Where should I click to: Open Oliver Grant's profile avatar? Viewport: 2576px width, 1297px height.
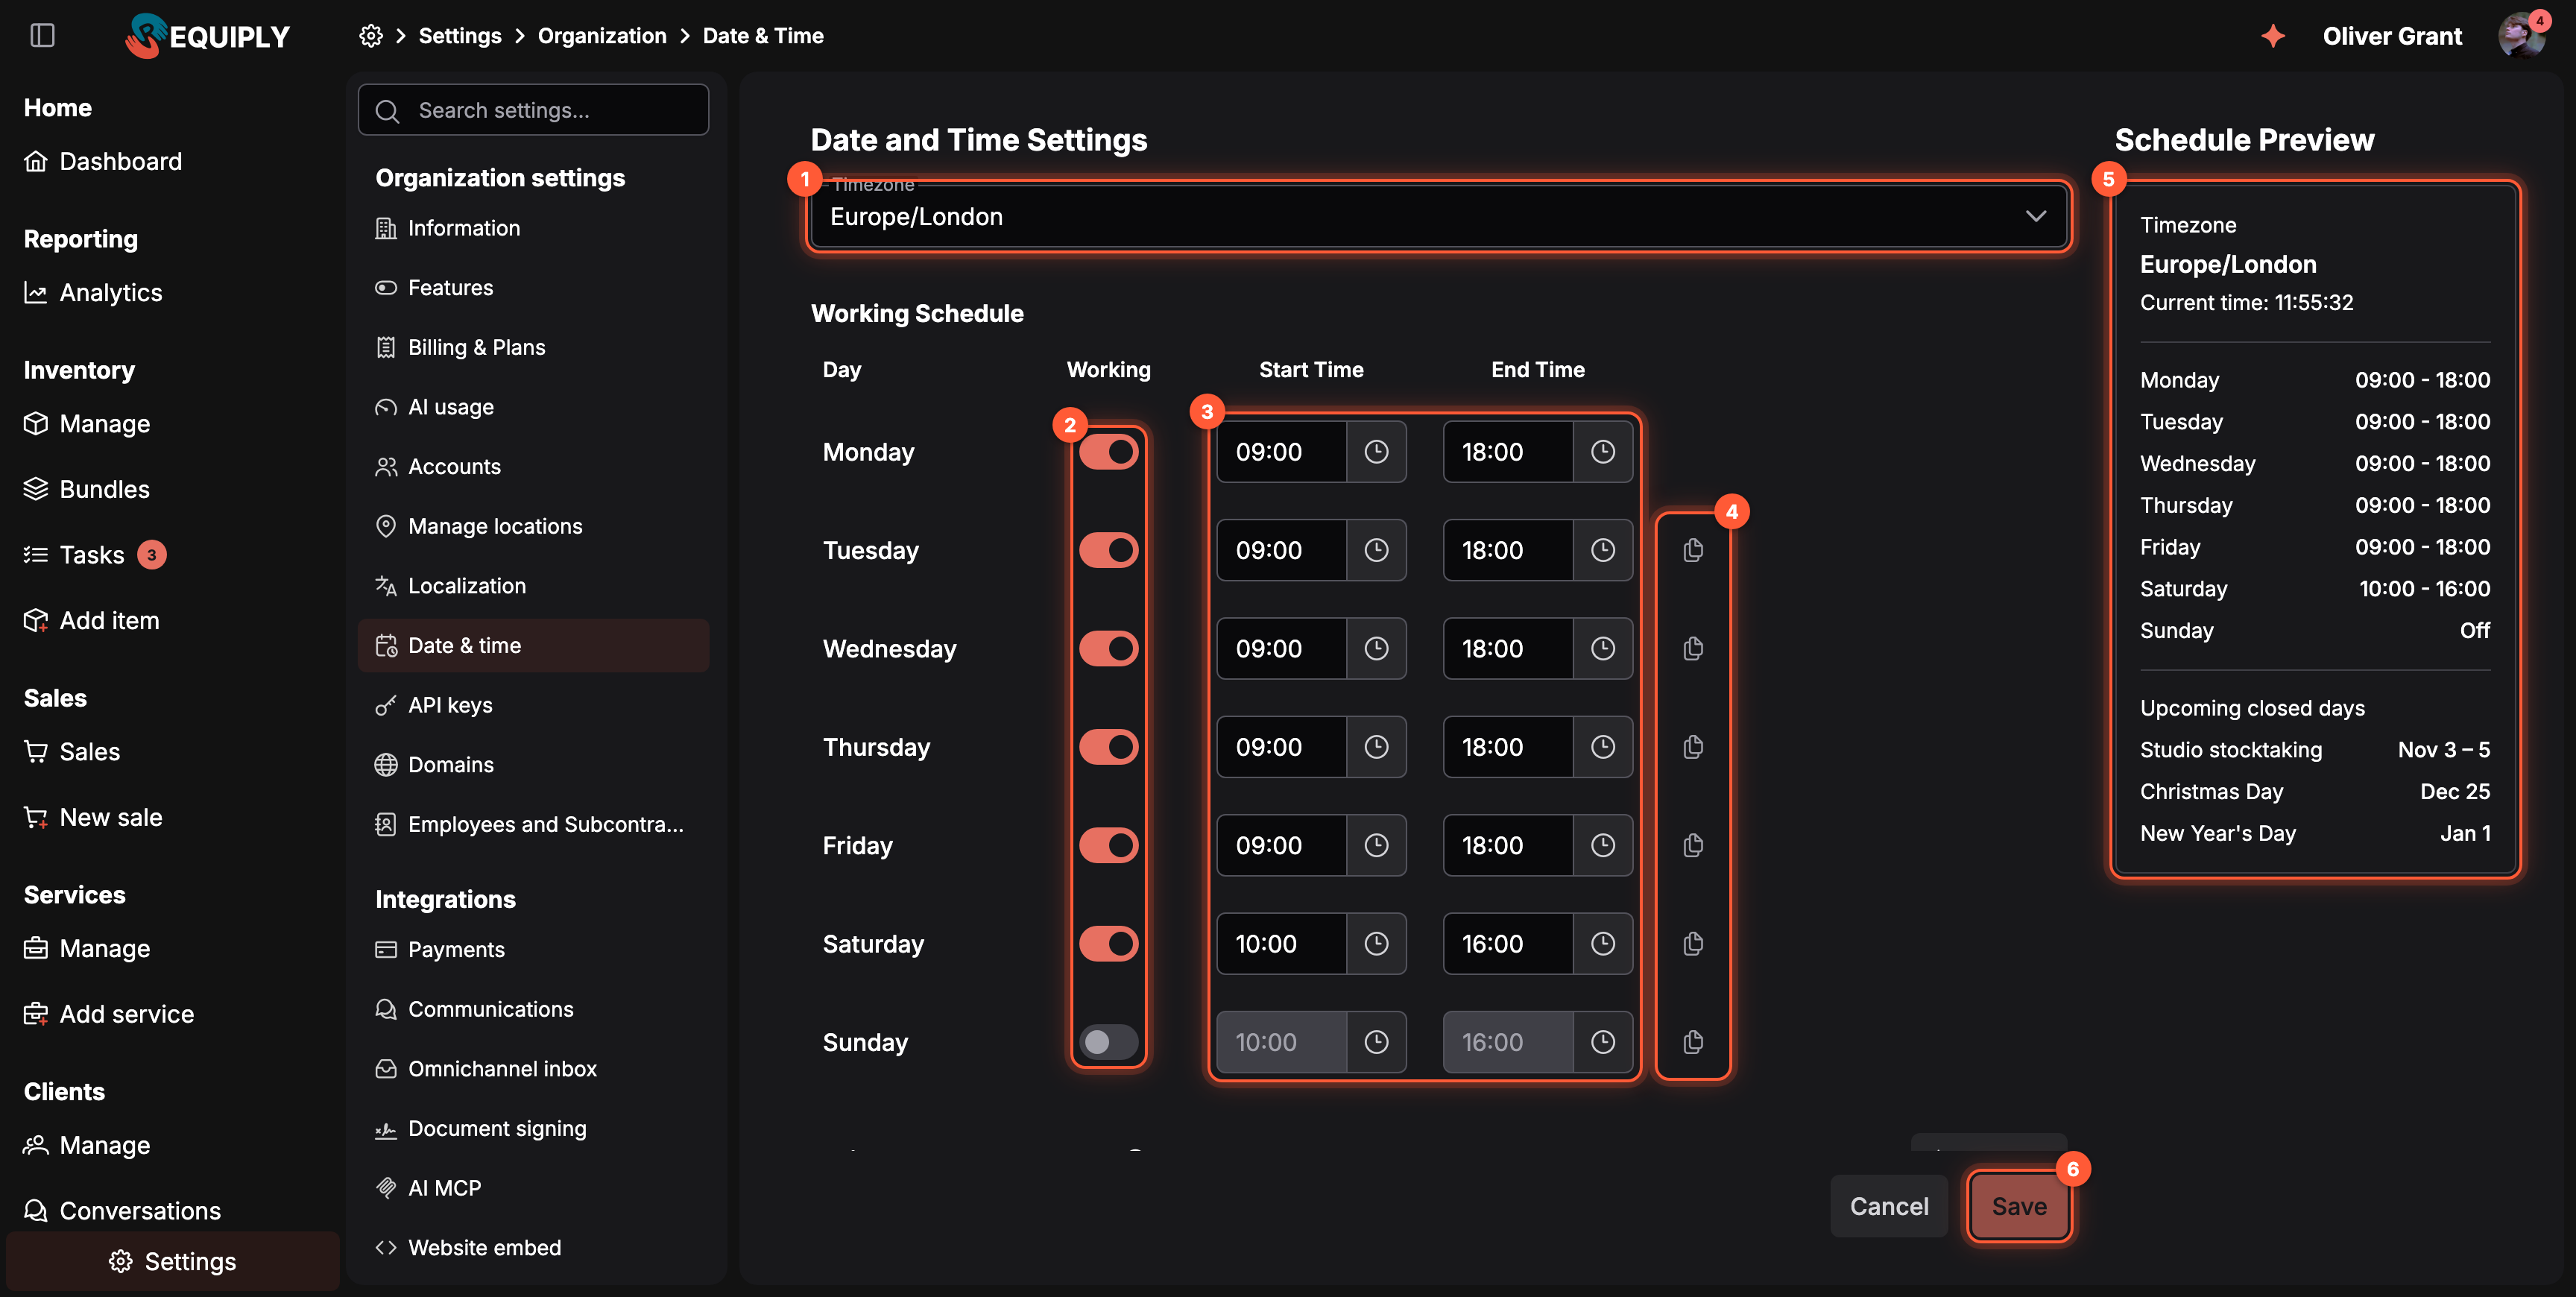click(x=2521, y=36)
